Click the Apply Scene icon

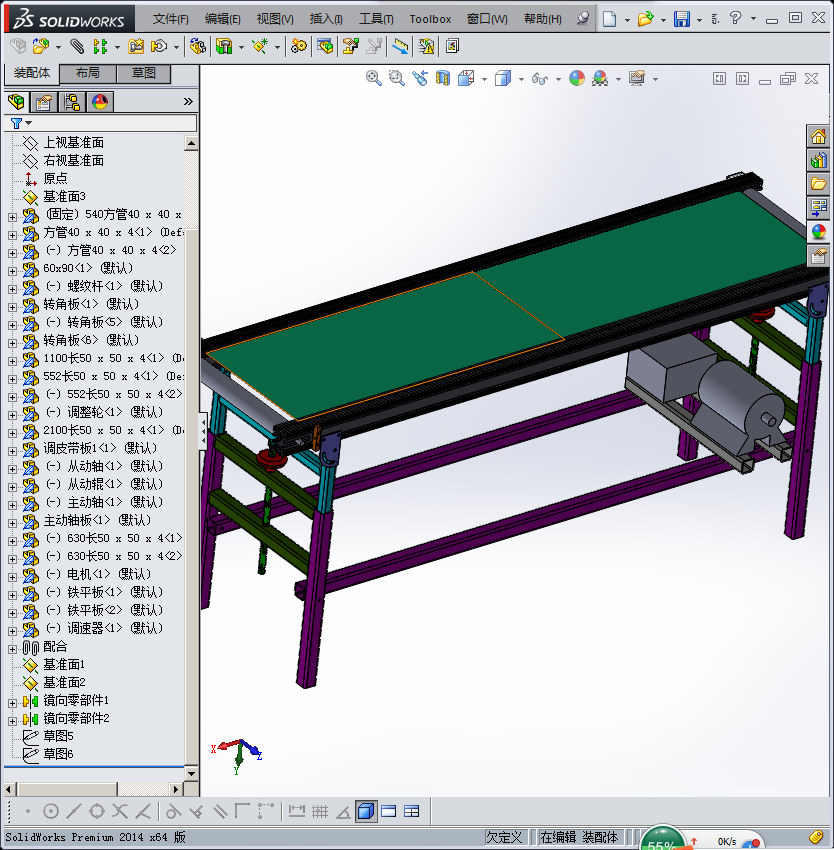[600, 79]
